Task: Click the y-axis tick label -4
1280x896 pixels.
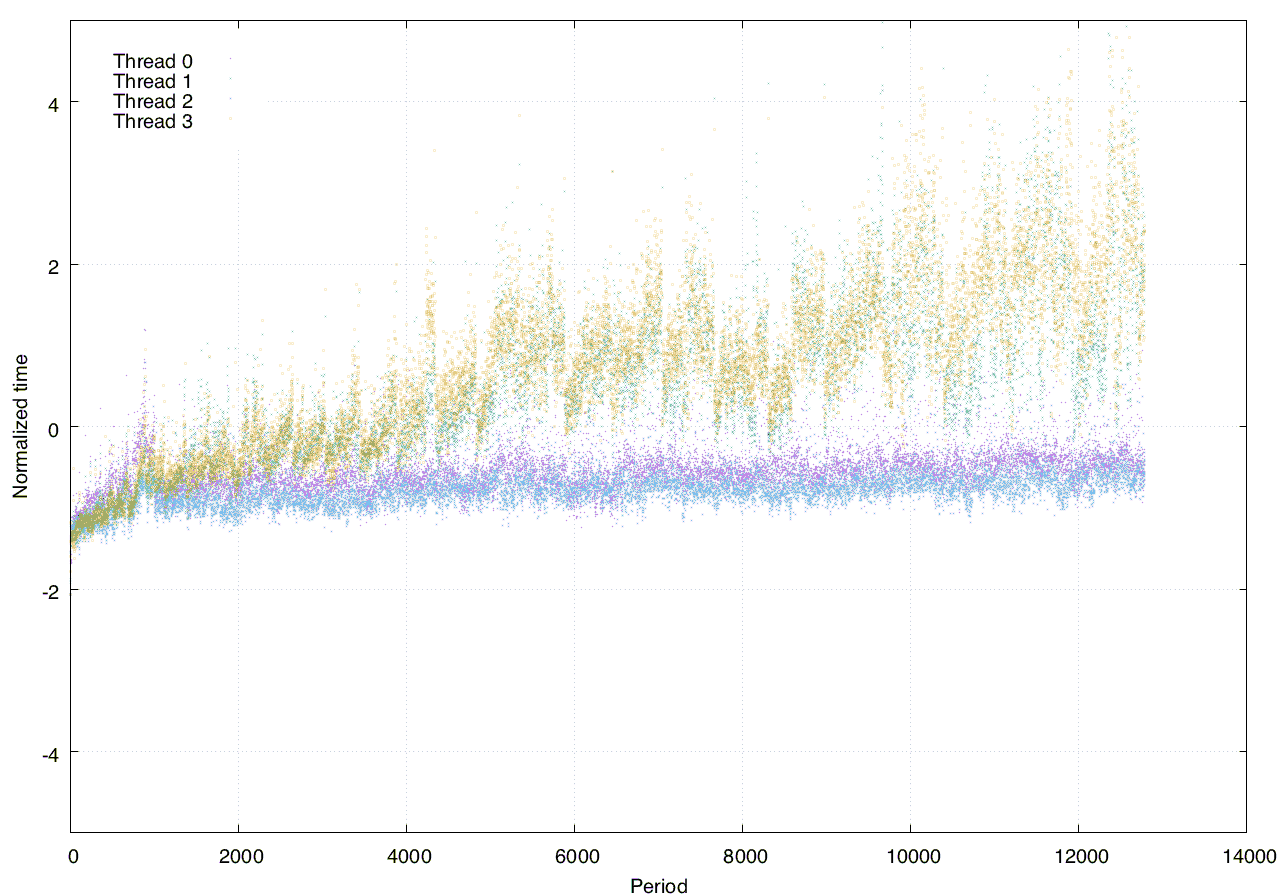Action: (x=50, y=754)
